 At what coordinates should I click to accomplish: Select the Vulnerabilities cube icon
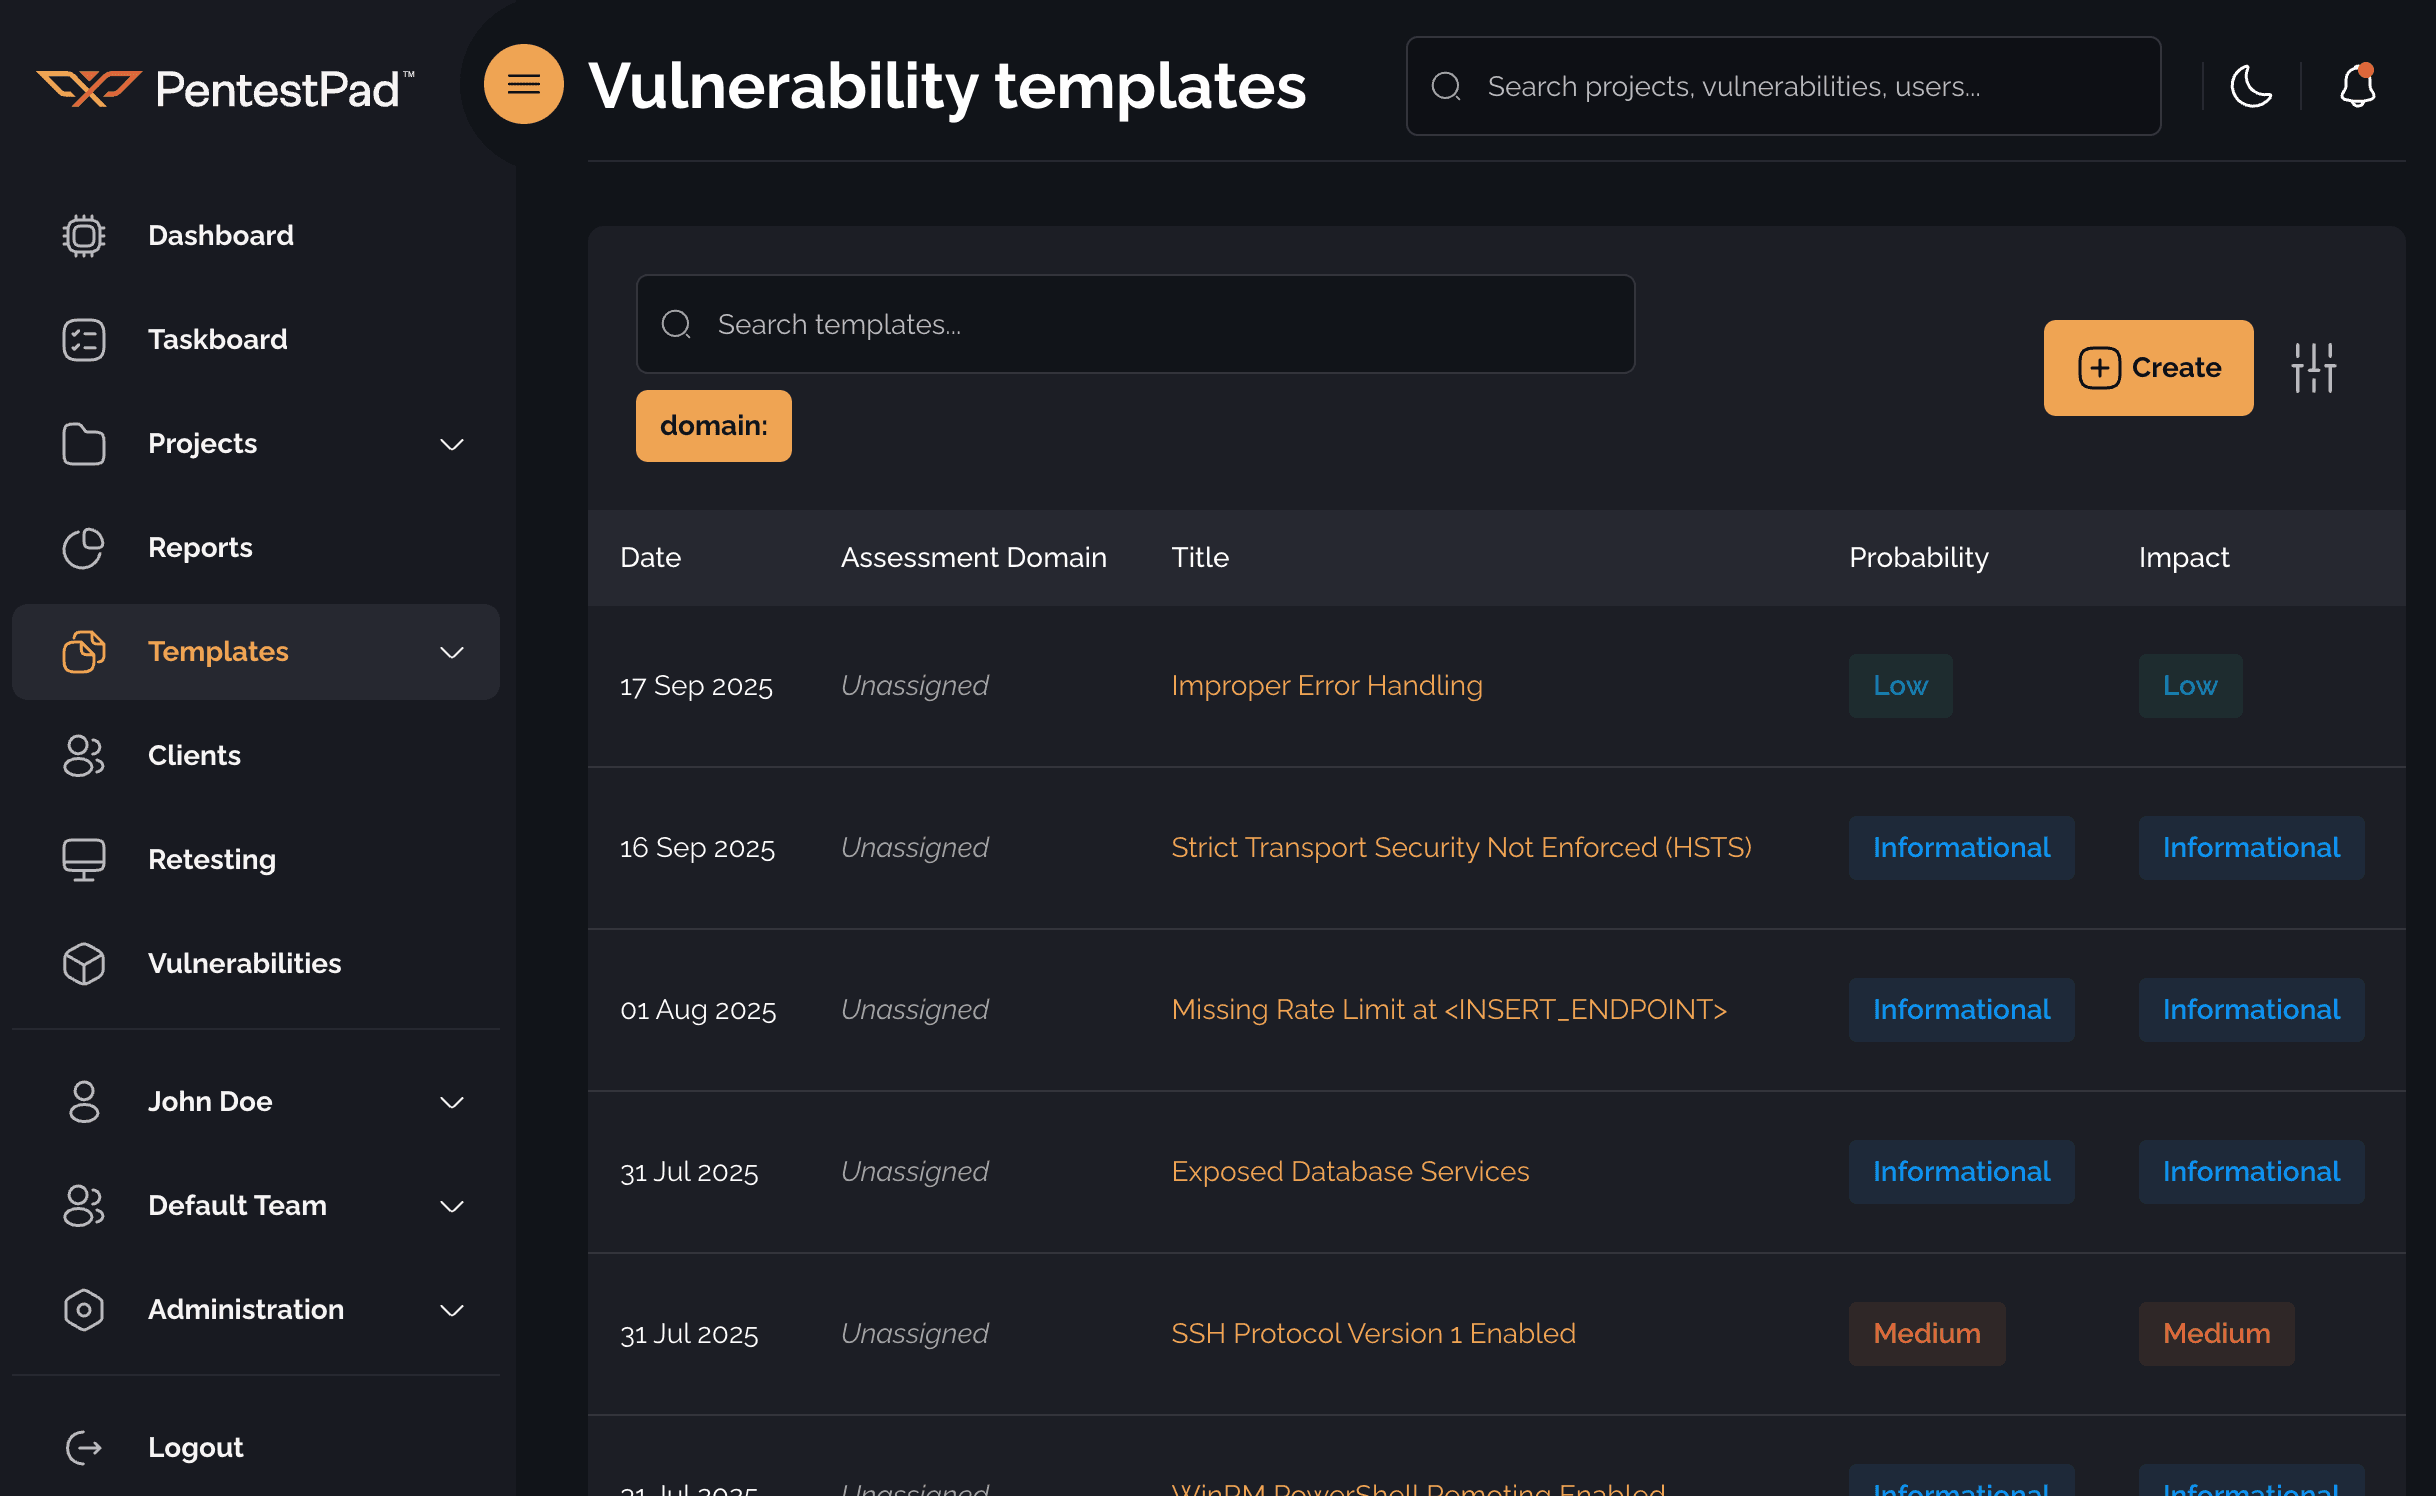tap(84, 963)
